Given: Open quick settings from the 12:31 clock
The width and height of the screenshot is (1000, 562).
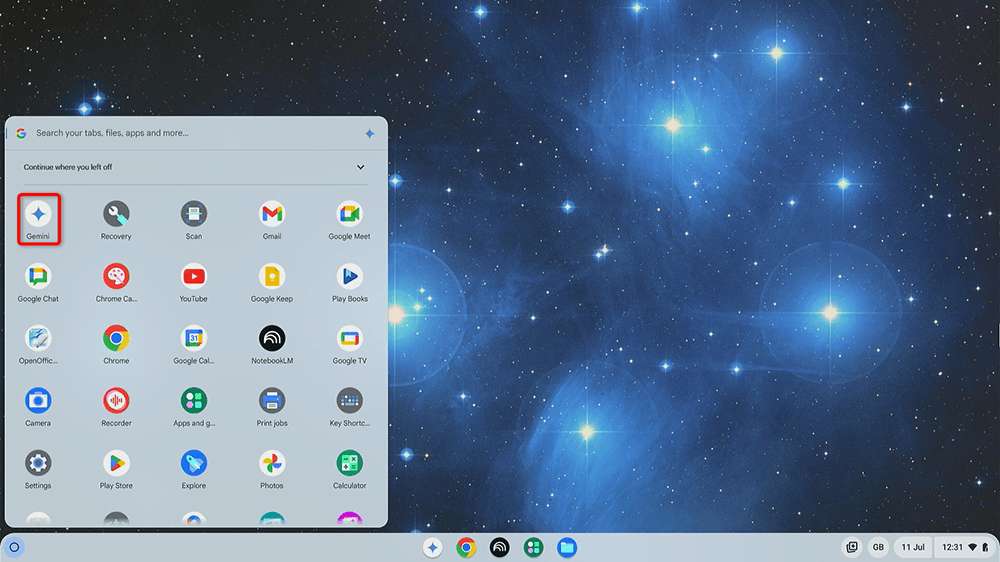Looking at the screenshot, I should pos(965,547).
